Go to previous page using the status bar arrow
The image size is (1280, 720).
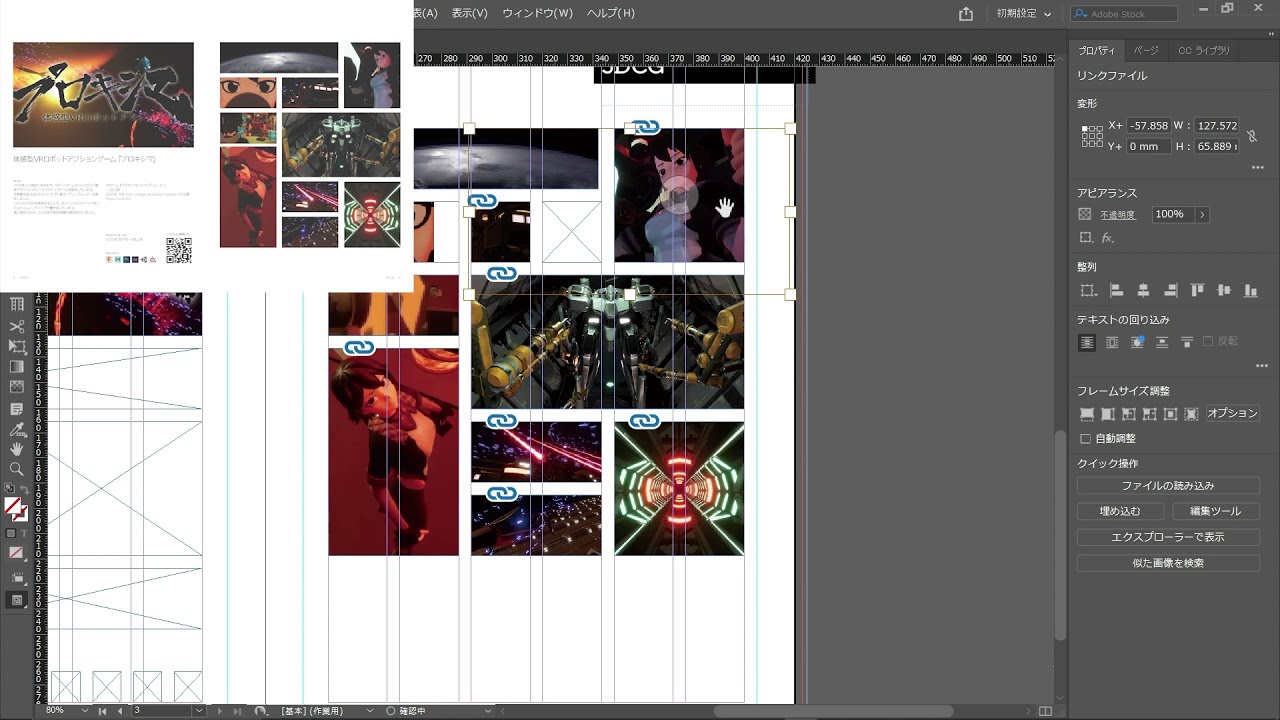(x=120, y=711)
